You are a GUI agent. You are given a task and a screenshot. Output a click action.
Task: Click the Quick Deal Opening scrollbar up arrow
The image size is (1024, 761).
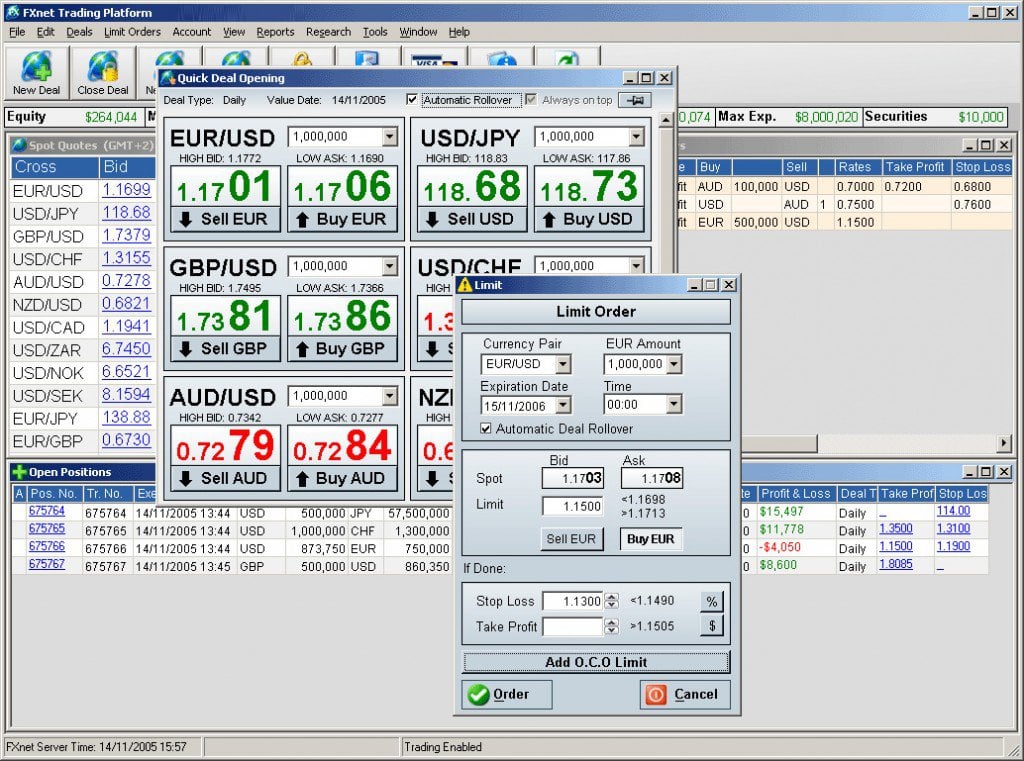click(665, 120)
